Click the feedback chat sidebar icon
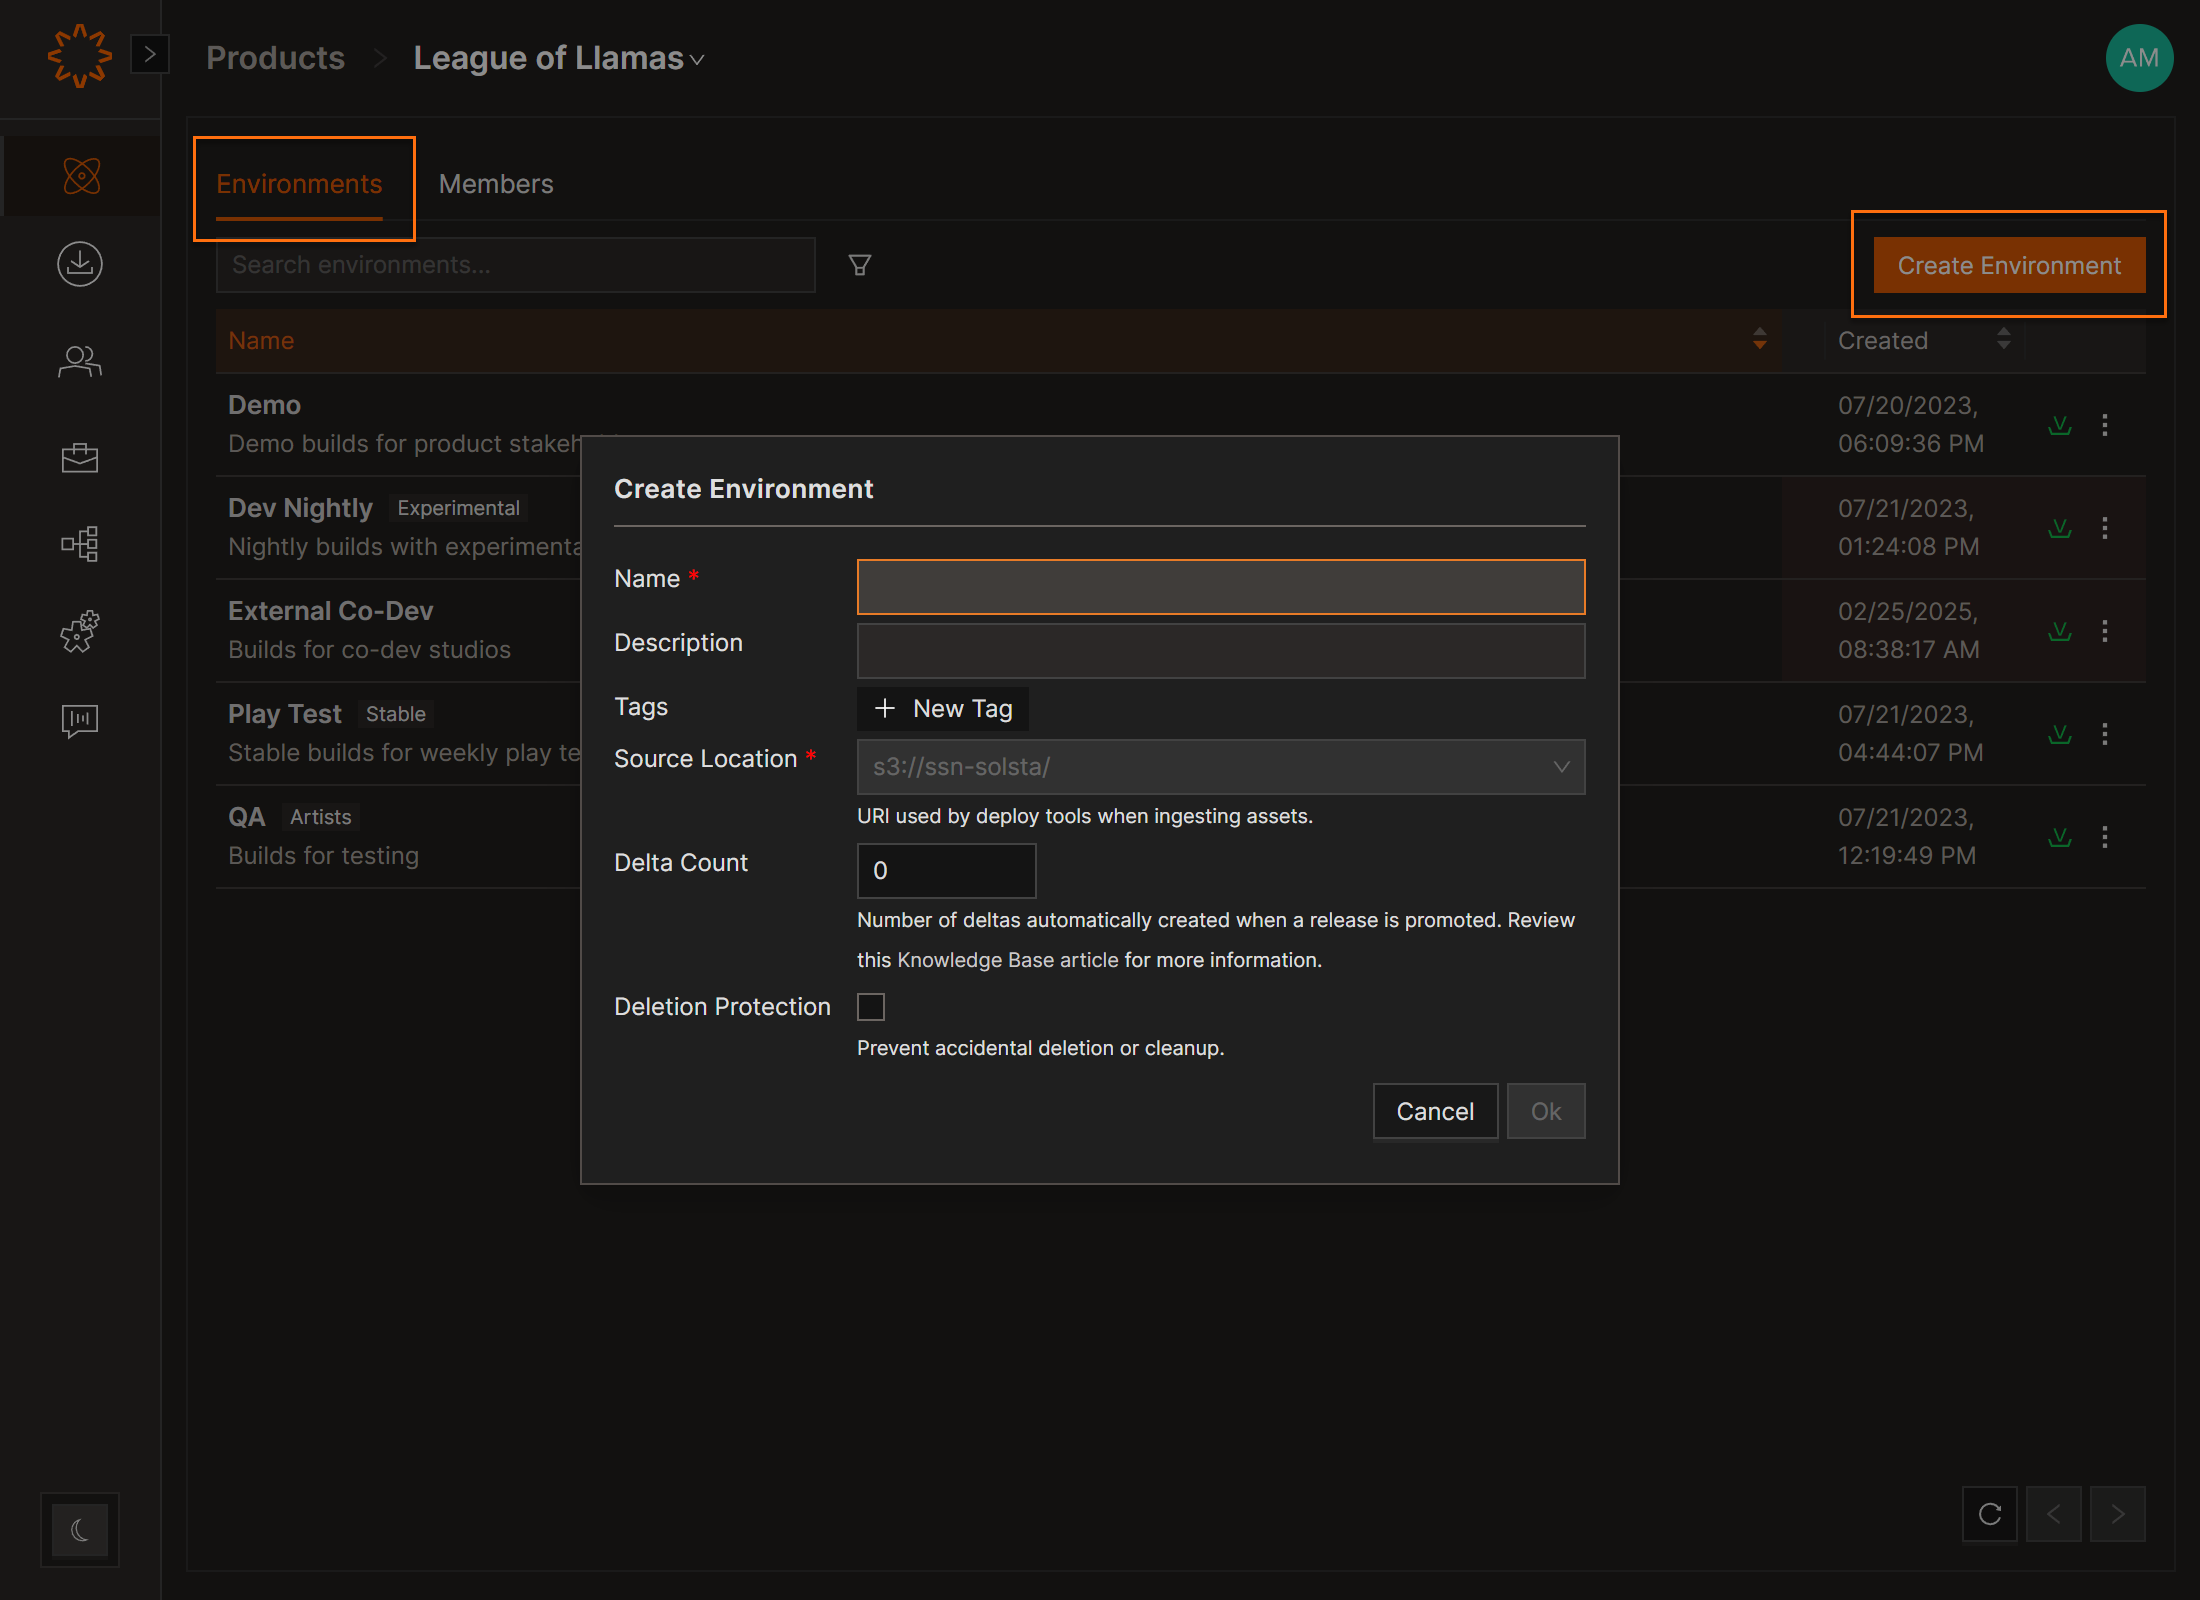 pyautogui.click(x=80, y=720)
